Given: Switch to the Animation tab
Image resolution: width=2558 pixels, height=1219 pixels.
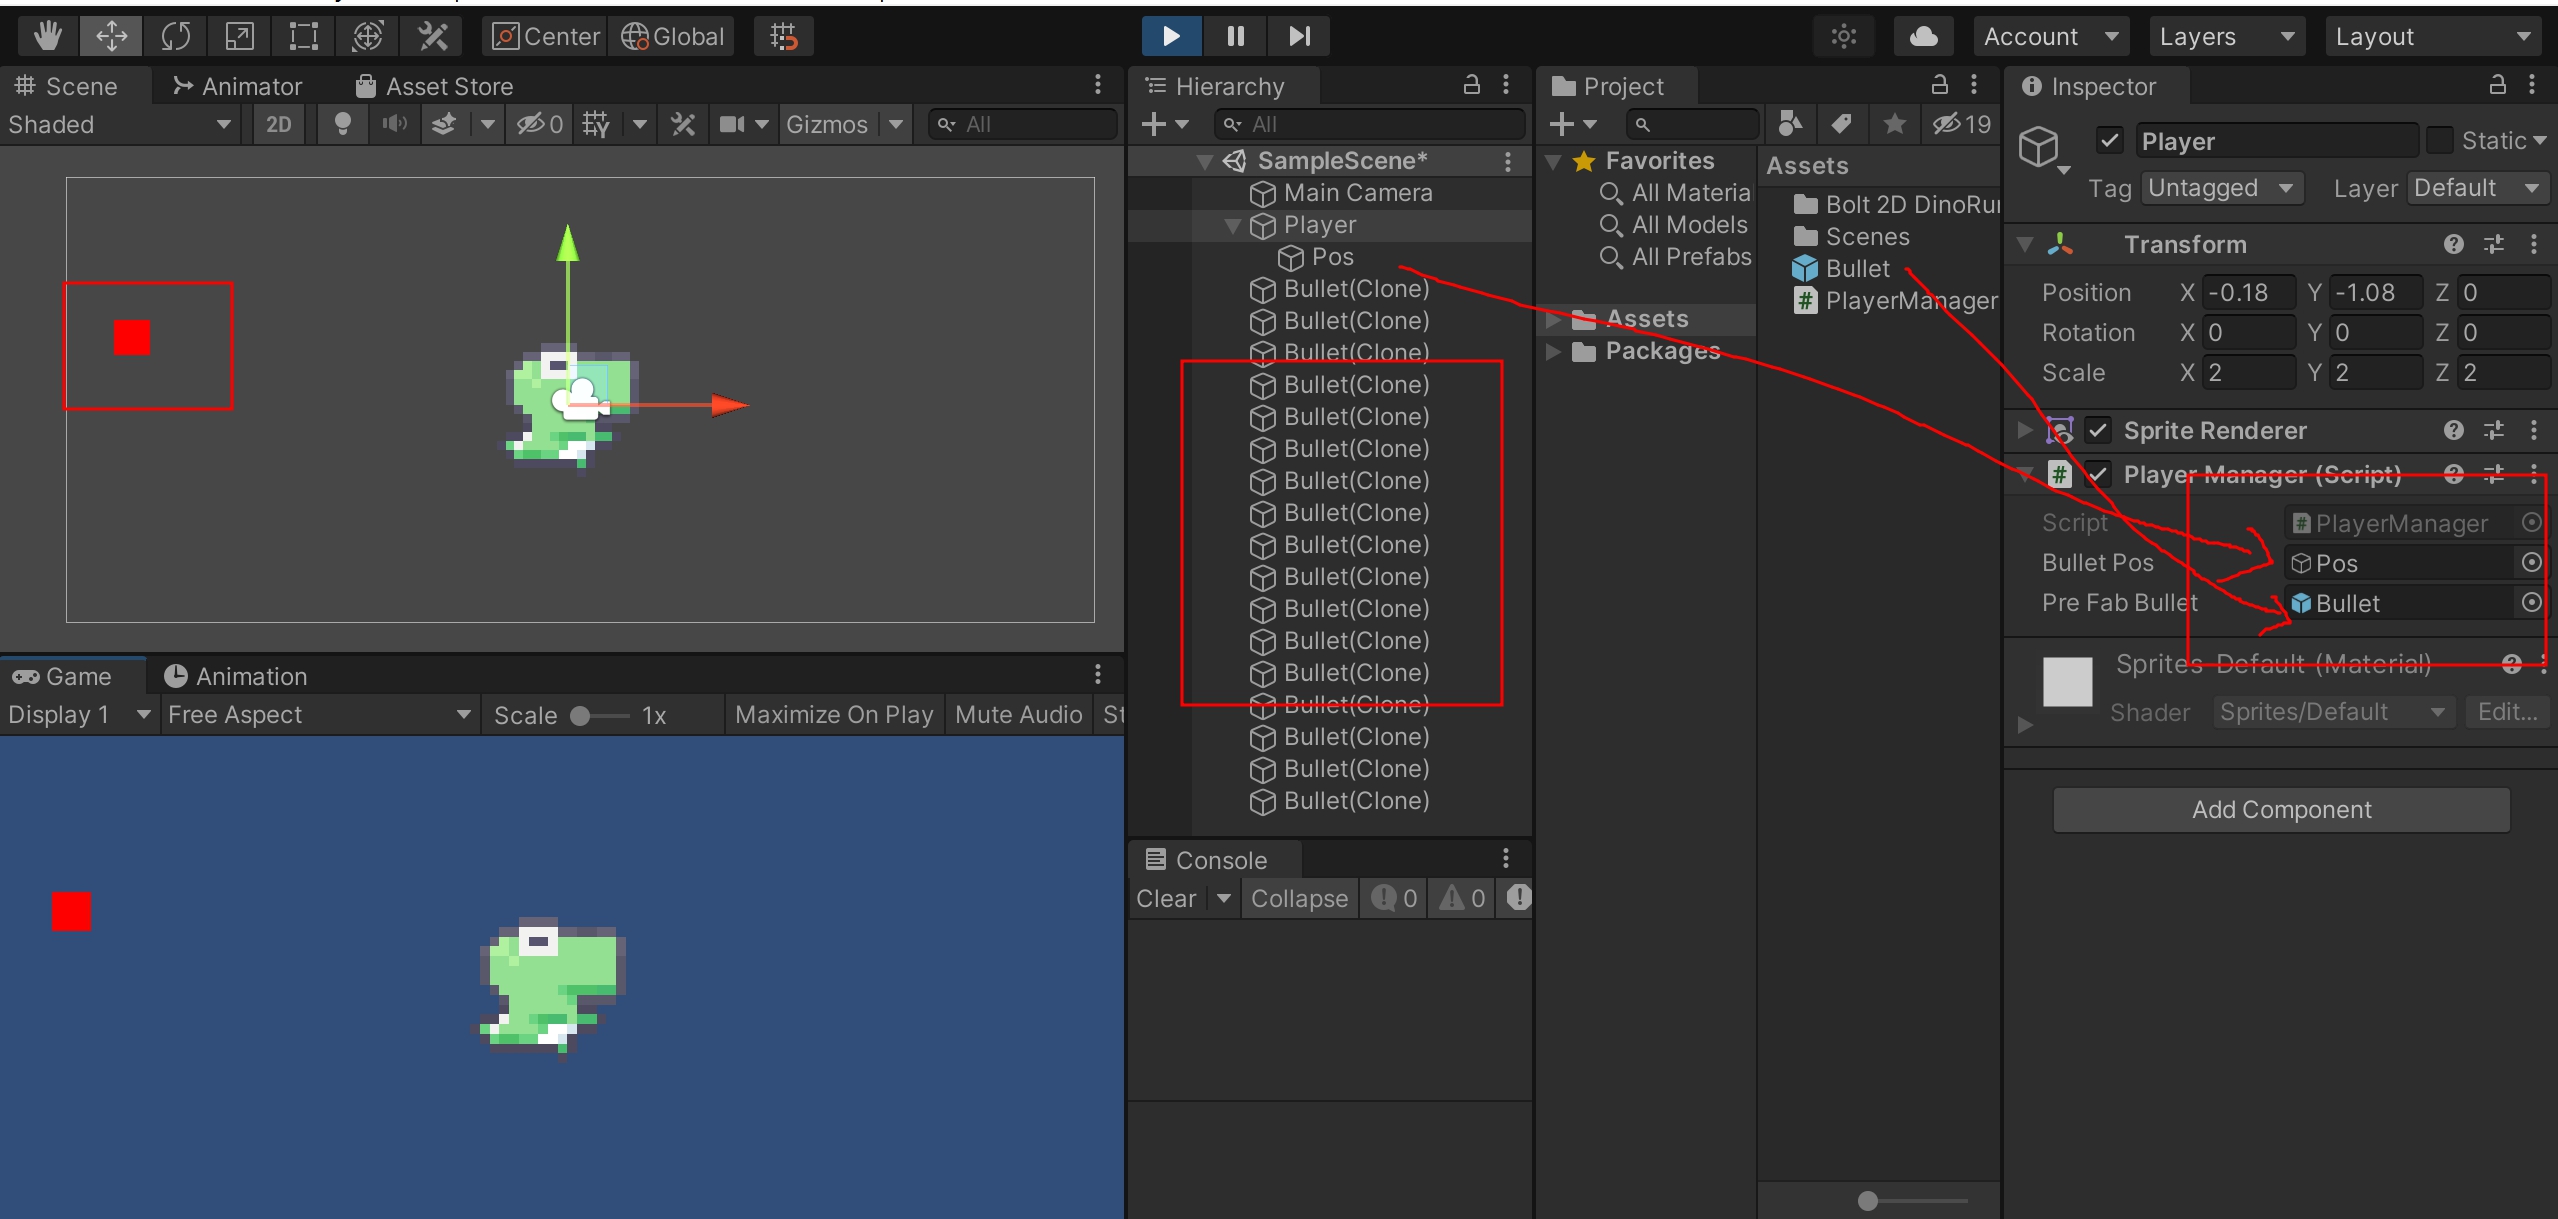Looking at the screenshot, I should pos(235,676).
